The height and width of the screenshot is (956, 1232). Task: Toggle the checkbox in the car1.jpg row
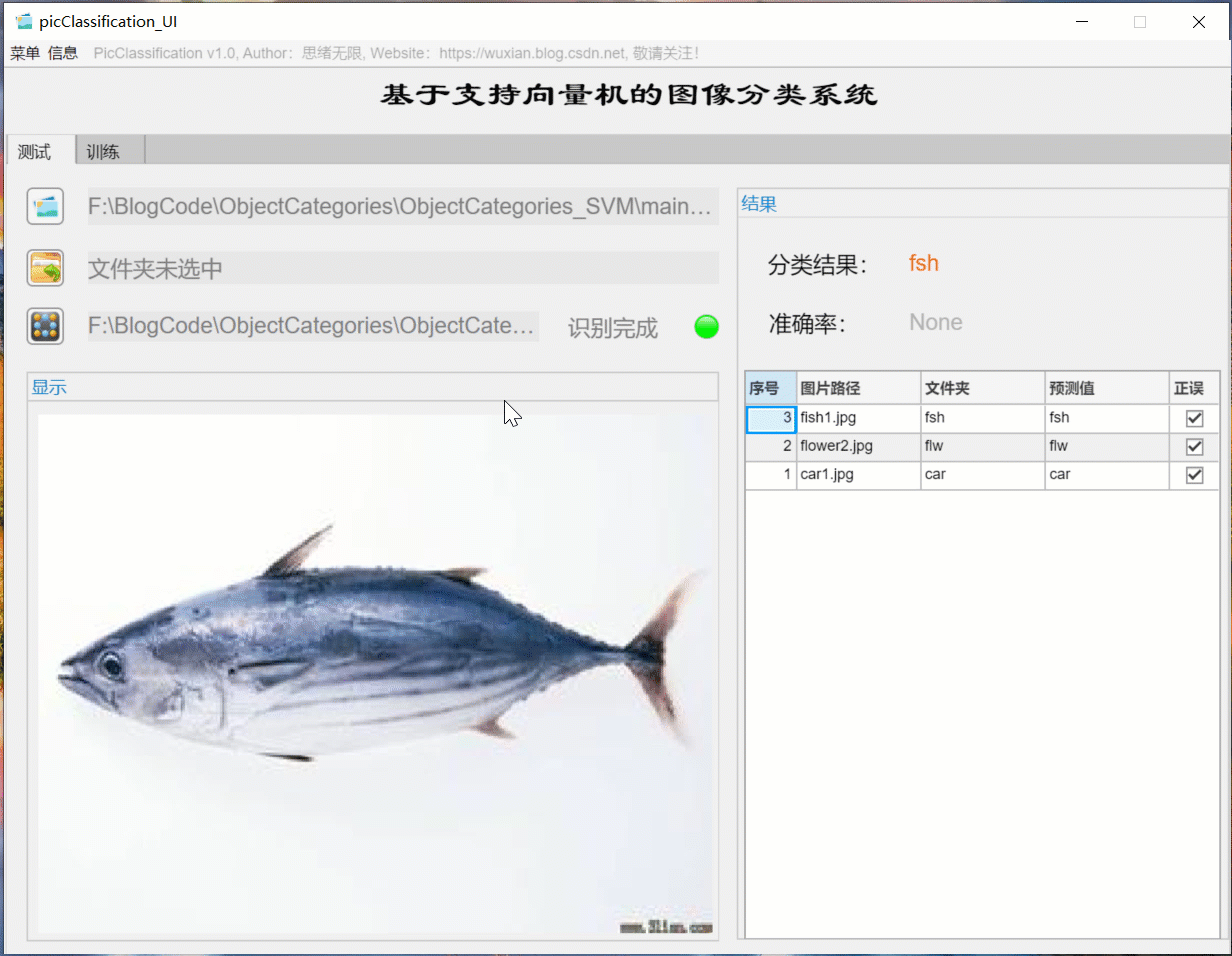tap(1194, 475)
